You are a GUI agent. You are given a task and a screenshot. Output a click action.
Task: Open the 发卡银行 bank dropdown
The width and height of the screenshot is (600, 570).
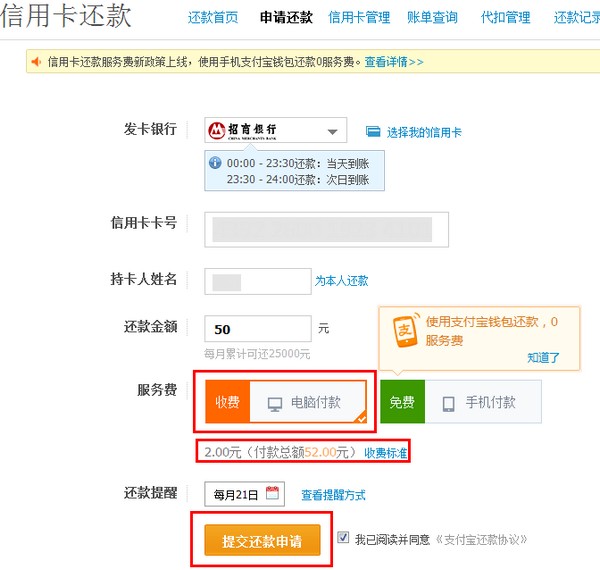(276, 130)
